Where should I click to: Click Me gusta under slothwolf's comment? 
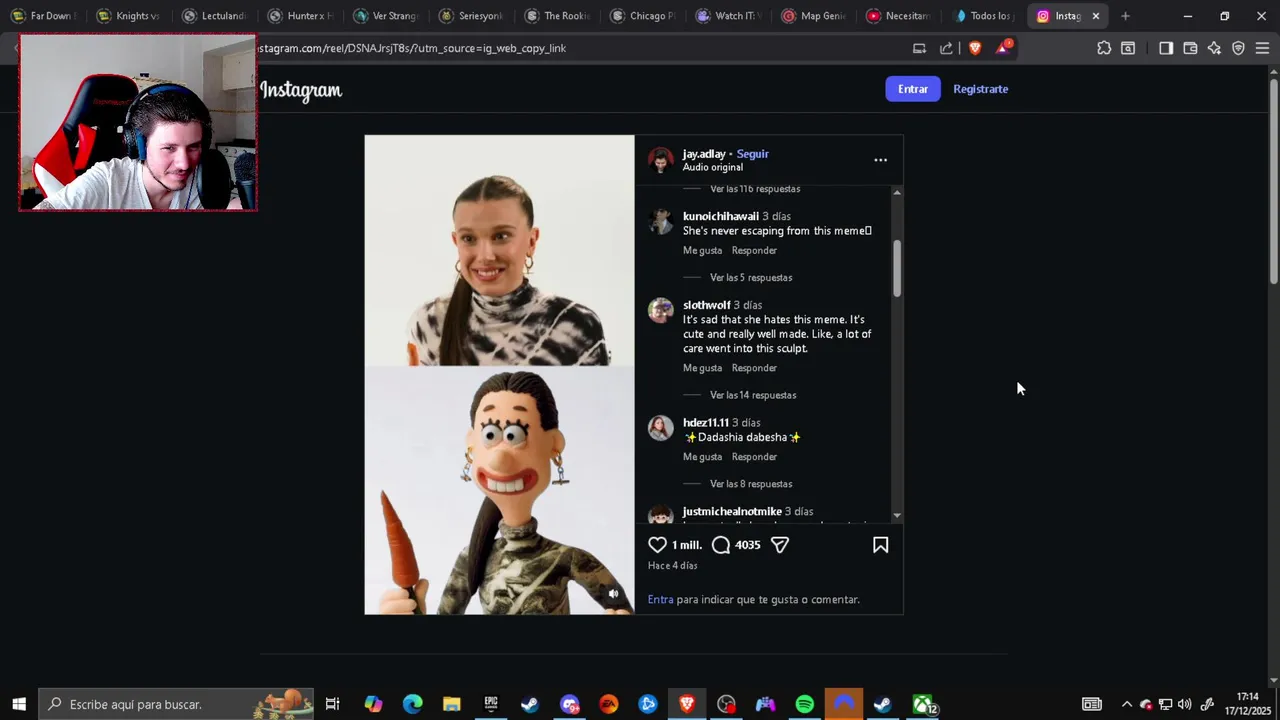point(702,368)
